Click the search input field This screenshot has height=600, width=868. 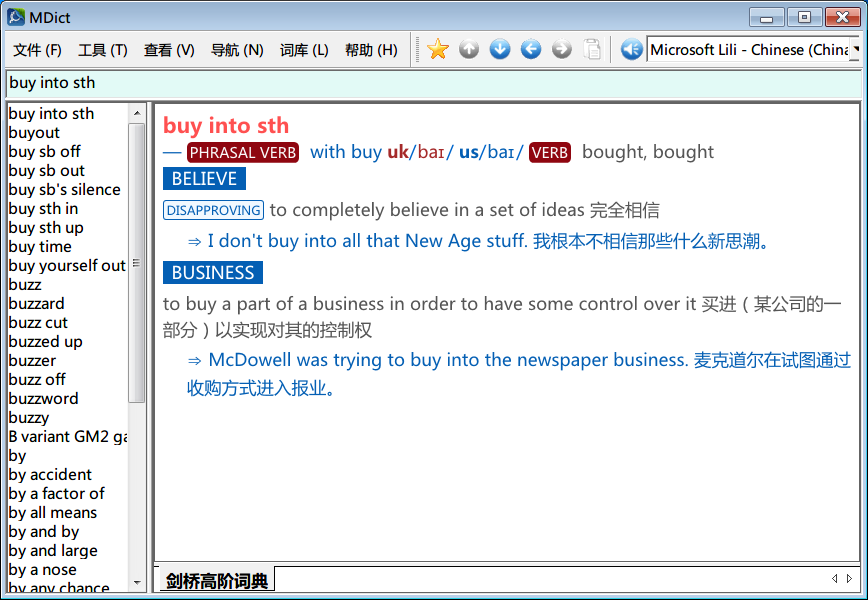tap(434, 84)
